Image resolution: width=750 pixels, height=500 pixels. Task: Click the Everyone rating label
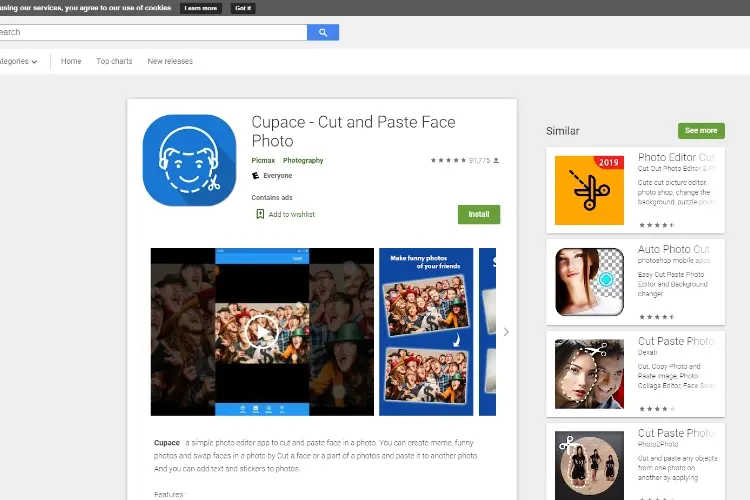coord(277,176)
